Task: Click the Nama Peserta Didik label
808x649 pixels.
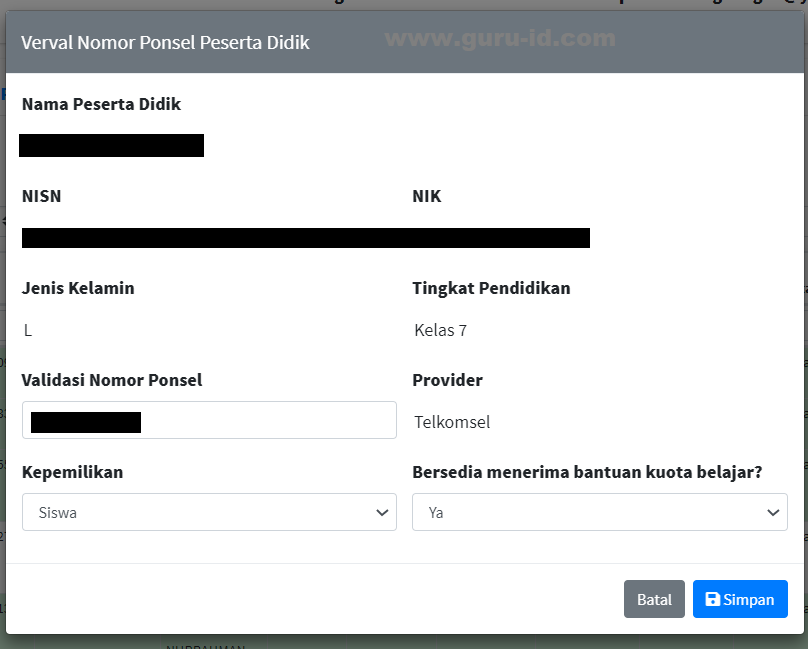Action: pos(101,104)
